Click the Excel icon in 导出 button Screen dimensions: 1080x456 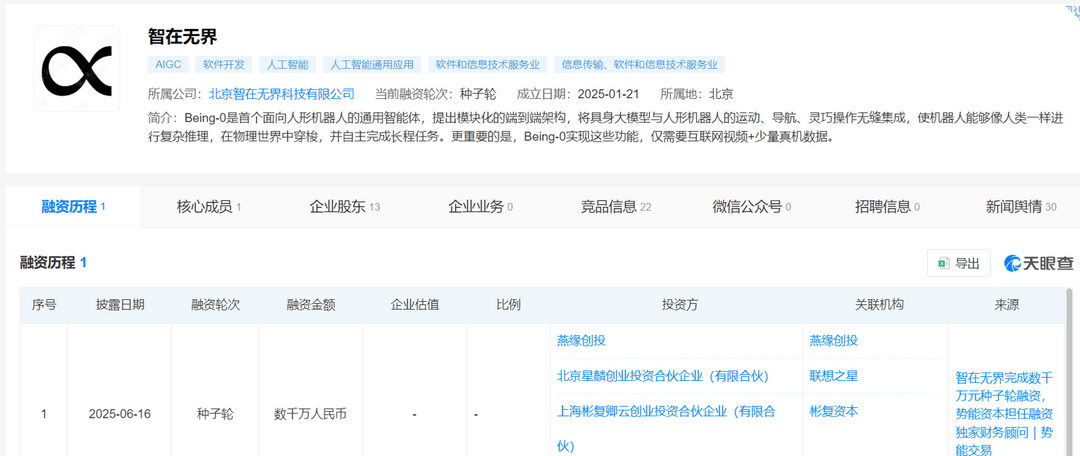coord(943,263)
